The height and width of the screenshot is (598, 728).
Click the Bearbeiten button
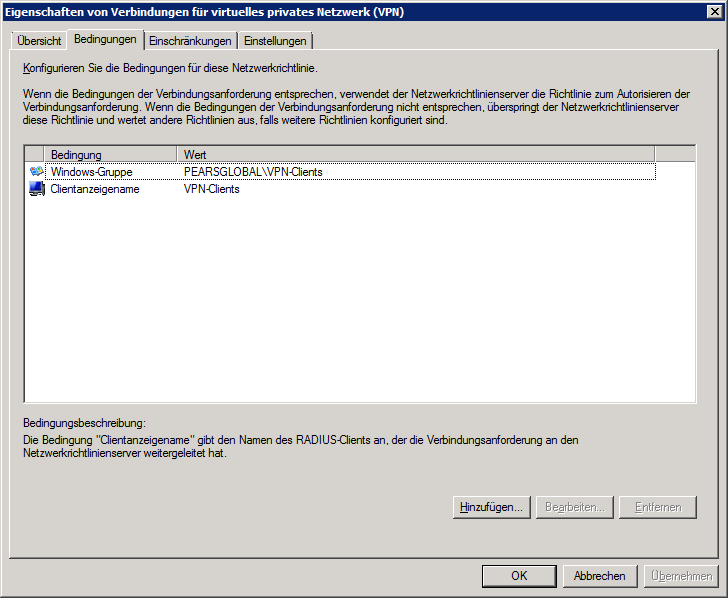click(574, 507)
